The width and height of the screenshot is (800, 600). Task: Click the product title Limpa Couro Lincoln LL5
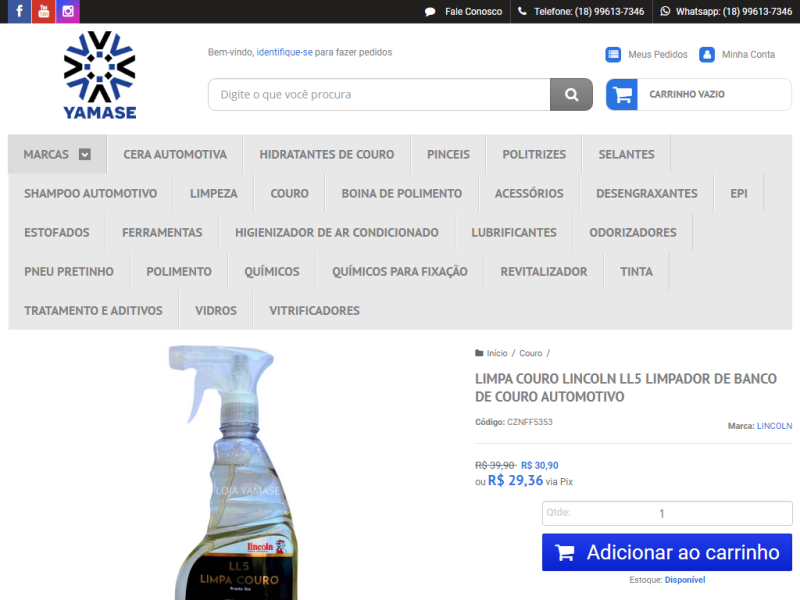(626, 388)
